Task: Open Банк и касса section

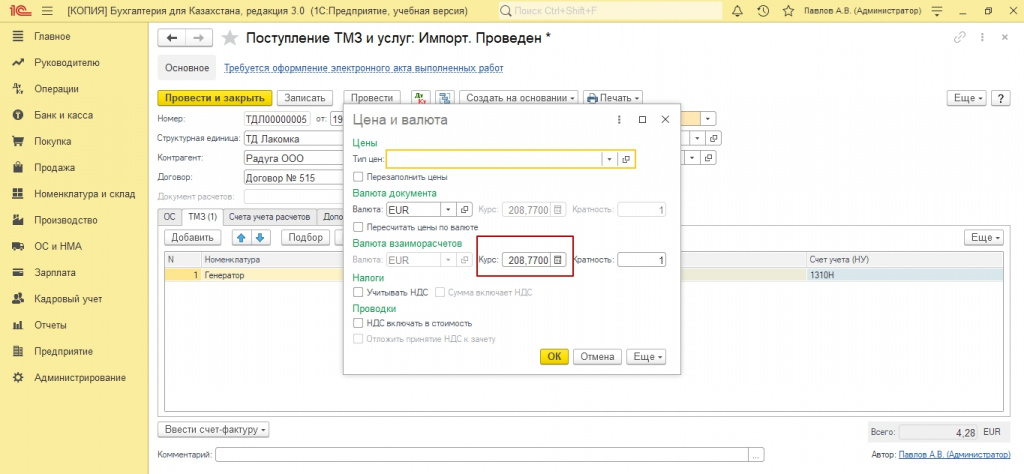Action: [x=63, y=115]
